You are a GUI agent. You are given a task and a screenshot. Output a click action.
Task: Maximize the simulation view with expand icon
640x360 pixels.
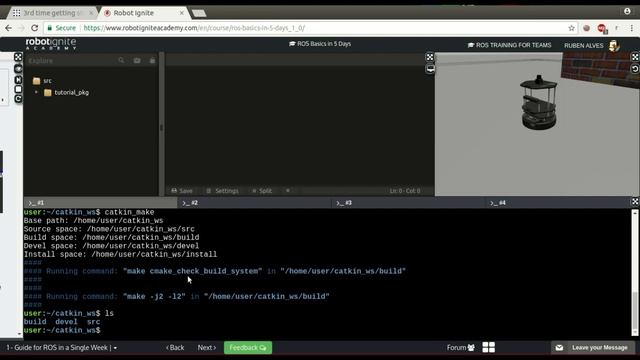pos(635,57)
